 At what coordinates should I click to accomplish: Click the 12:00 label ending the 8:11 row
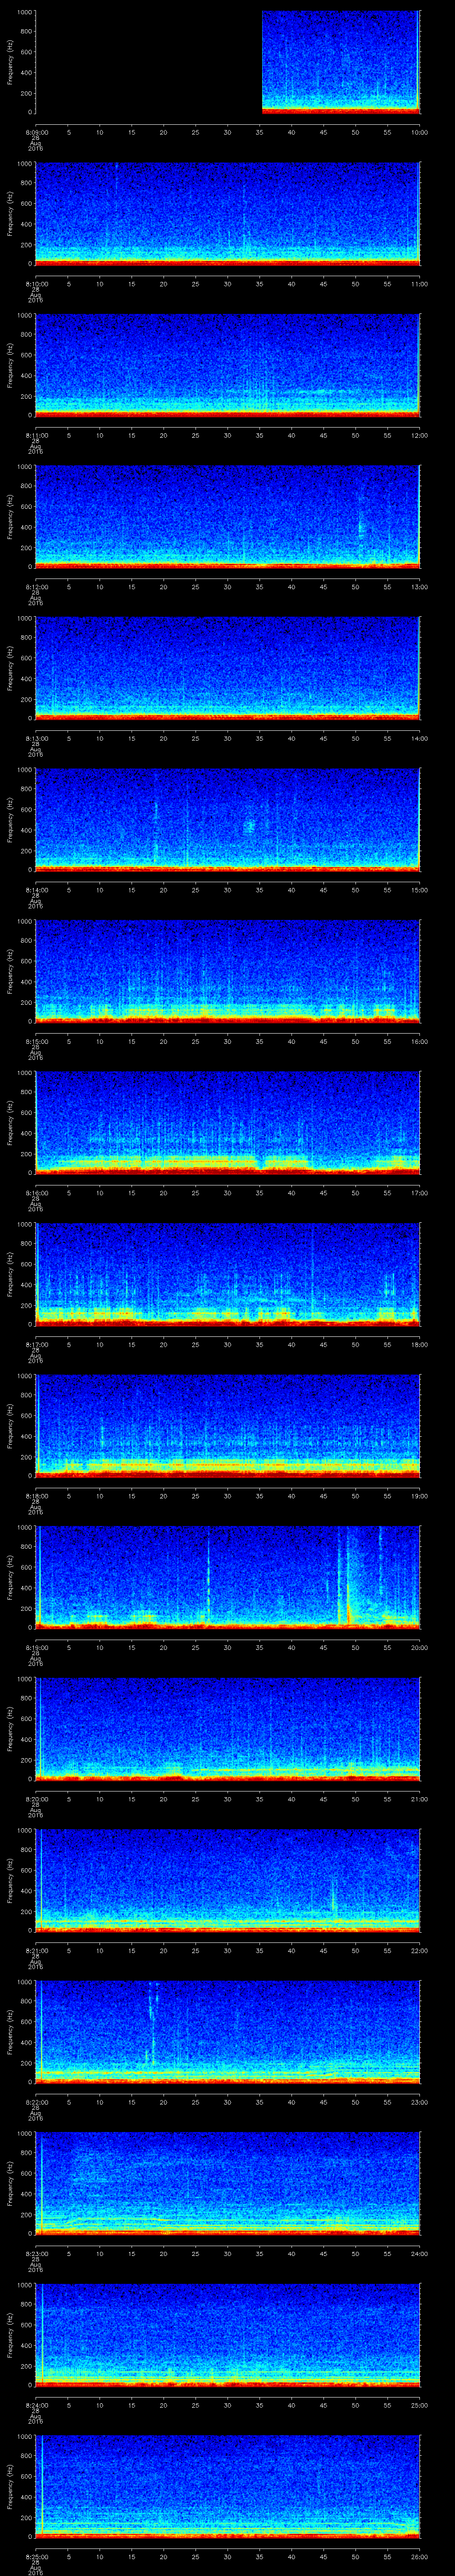coord(419,435)
